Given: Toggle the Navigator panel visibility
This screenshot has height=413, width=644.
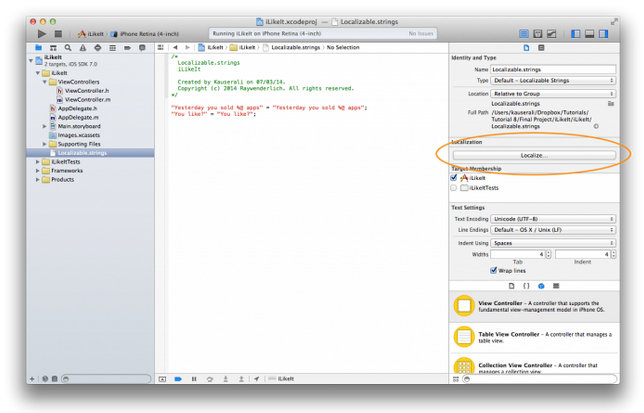Looking at the screenshot, I should [576, 34].
